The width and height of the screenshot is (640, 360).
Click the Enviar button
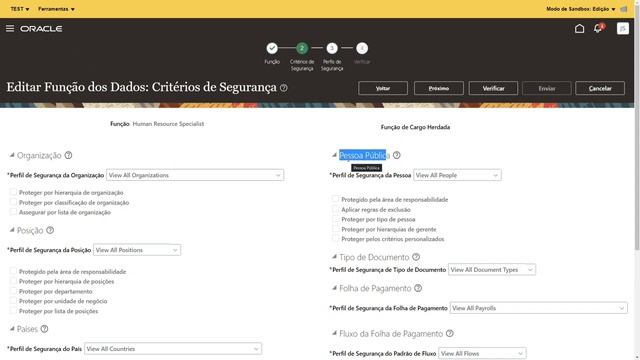[x=547, y=88]
